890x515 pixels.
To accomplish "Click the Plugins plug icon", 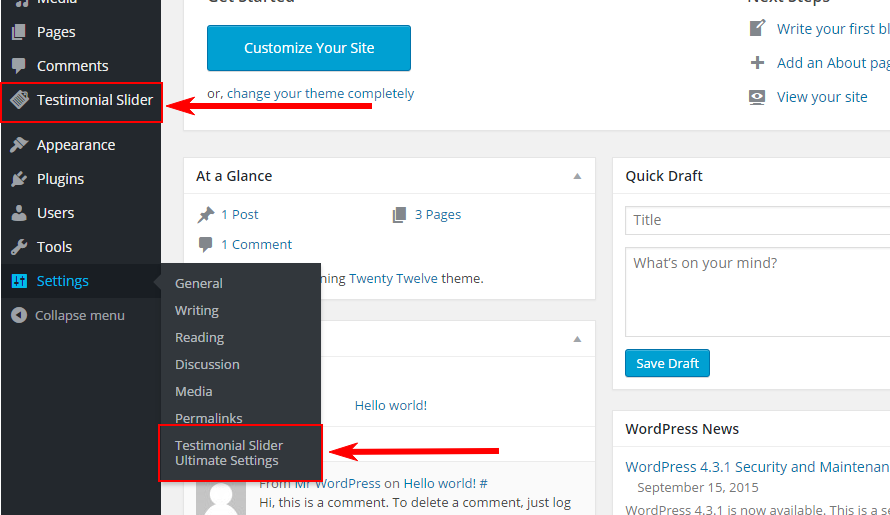I will [19, 179].
